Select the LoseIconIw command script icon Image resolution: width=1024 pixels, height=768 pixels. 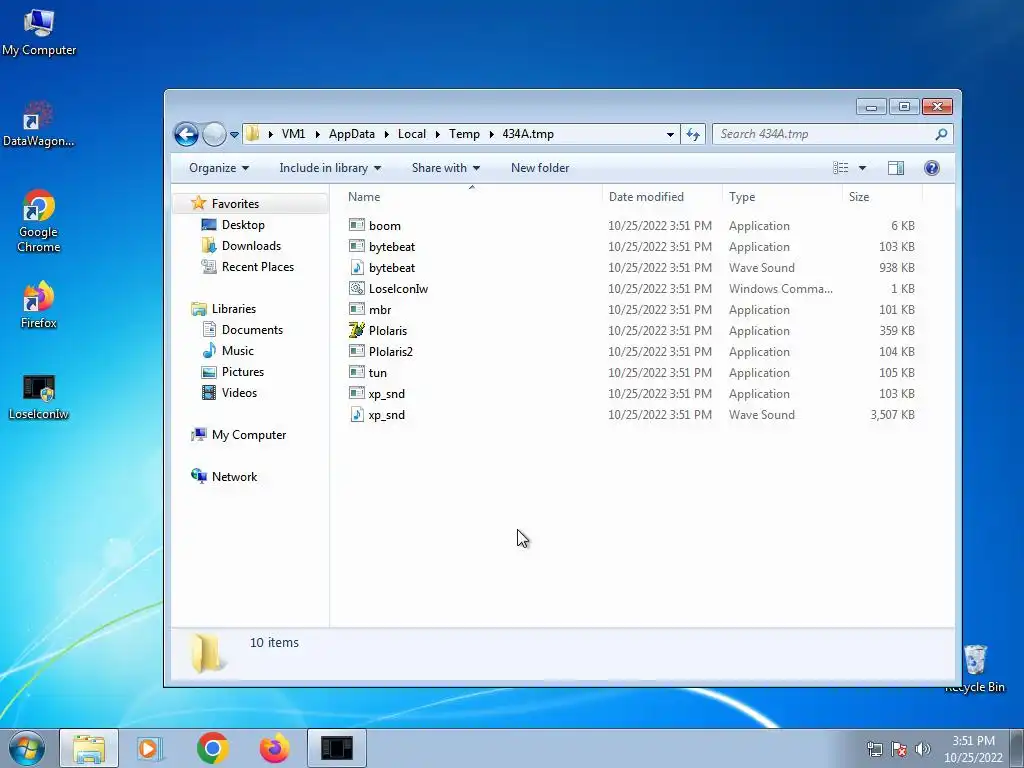click(357, 288)
